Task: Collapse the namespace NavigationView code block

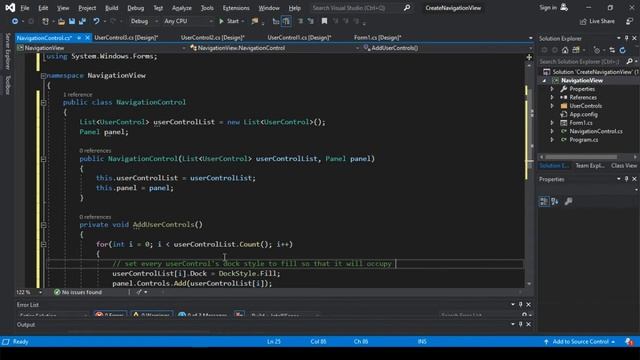Action: tap(43, 76)
